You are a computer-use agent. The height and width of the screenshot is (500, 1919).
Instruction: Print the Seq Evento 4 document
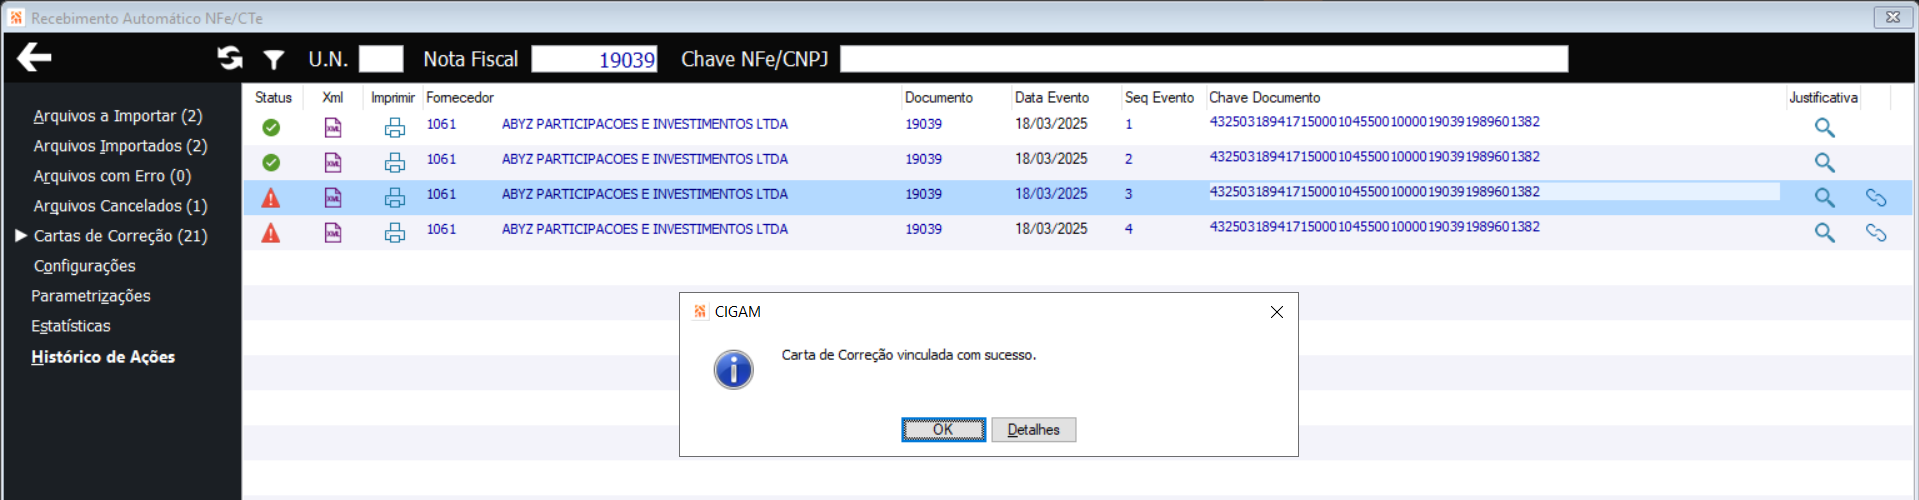click(x=395, y=232)
